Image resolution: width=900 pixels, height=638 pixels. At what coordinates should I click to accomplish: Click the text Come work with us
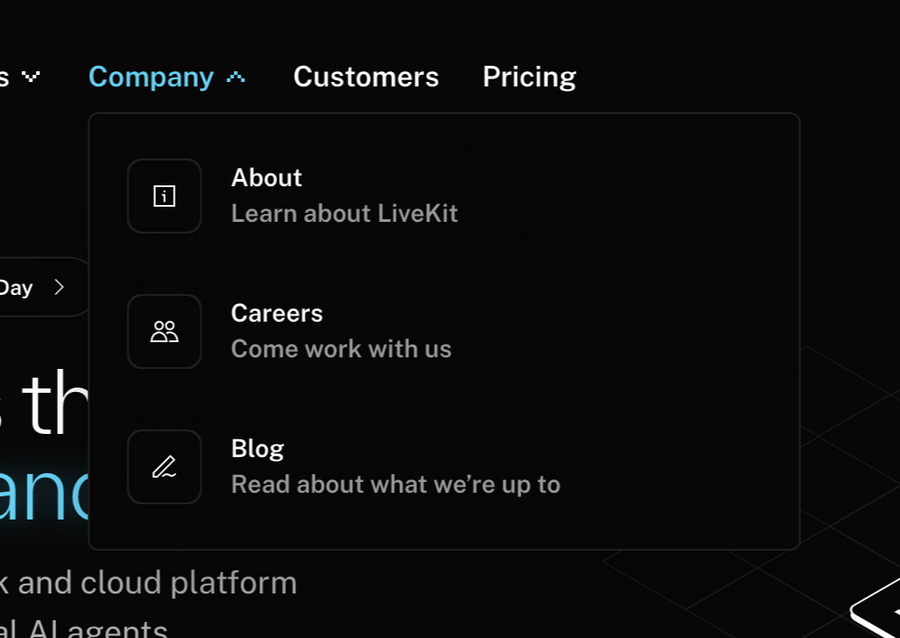pyautogui.click(x=341, y=349)
